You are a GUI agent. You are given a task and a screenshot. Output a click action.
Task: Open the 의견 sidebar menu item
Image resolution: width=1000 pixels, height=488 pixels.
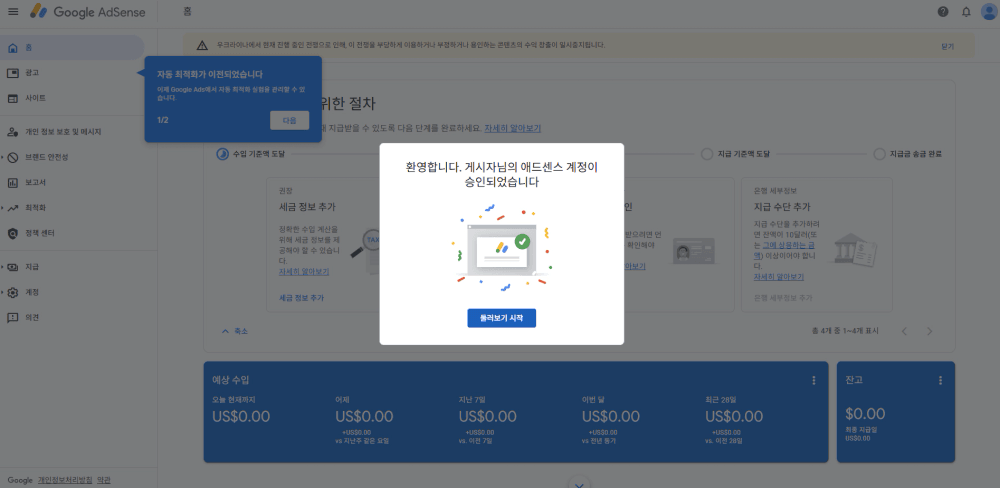point(72,318)
